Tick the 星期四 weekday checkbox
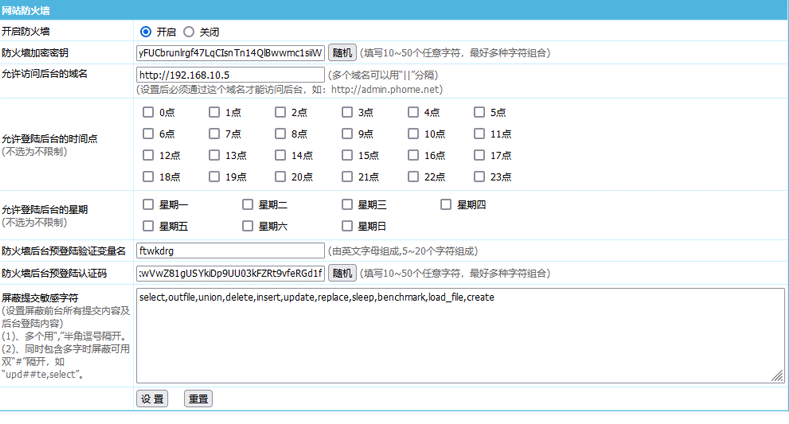 click(x=447, y=205)
